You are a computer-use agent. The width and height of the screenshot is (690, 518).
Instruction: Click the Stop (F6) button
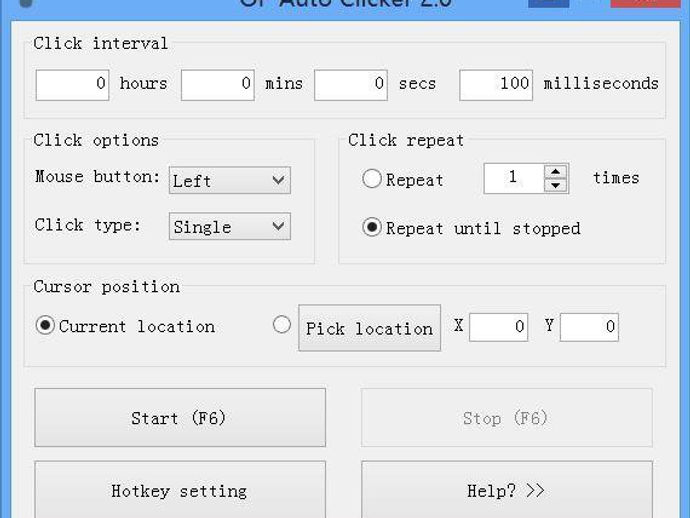click(506, 418)
